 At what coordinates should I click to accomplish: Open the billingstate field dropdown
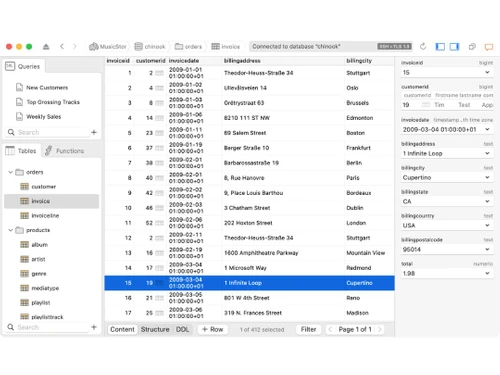487,201
